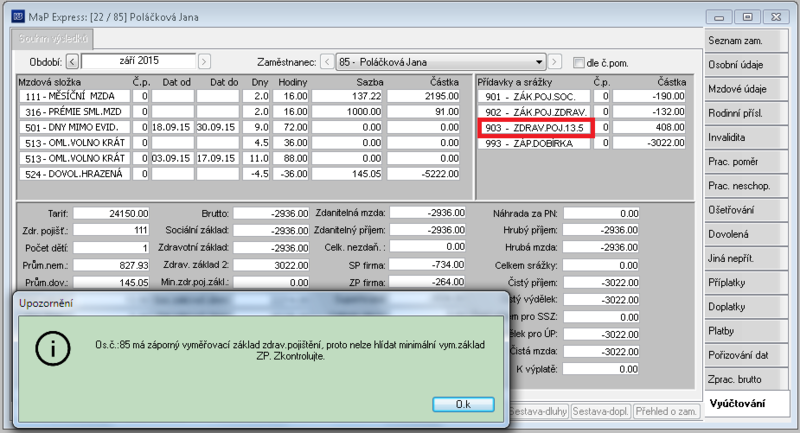Click the ZP firma value -264.00
Viewport: 800px width, 433px height.
tap(428, 282)
